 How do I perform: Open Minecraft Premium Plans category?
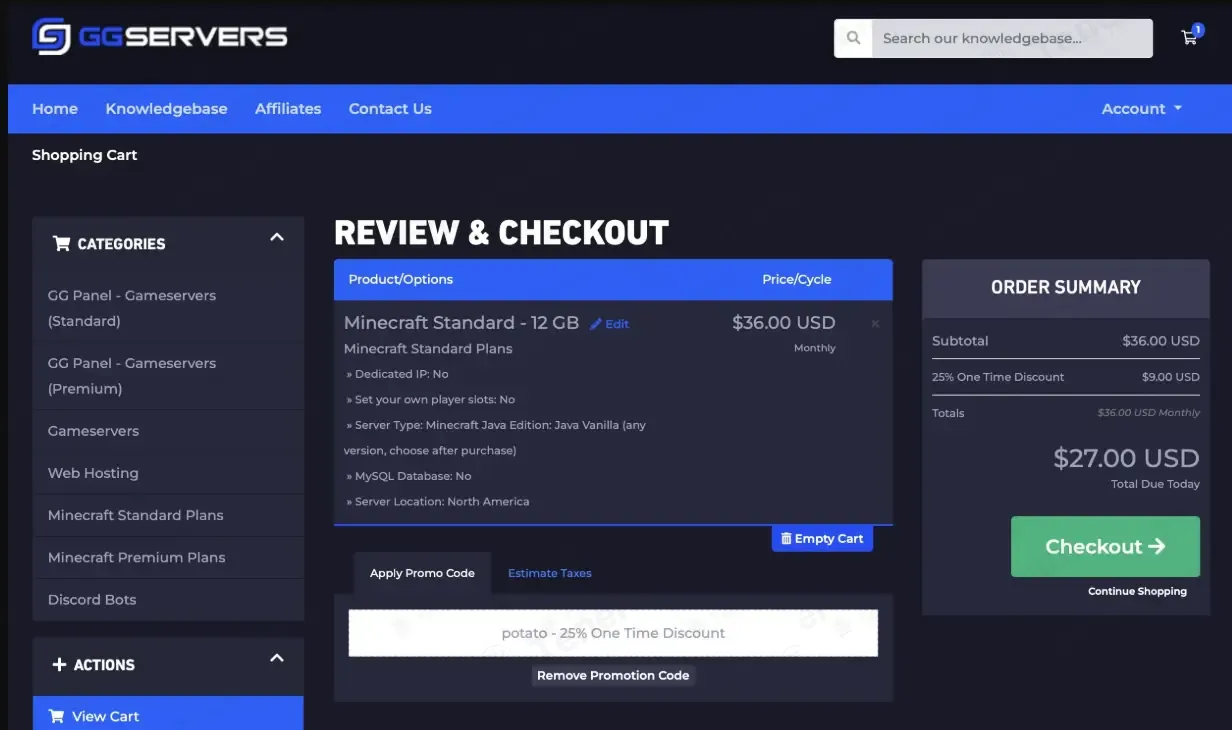point(137,557)
